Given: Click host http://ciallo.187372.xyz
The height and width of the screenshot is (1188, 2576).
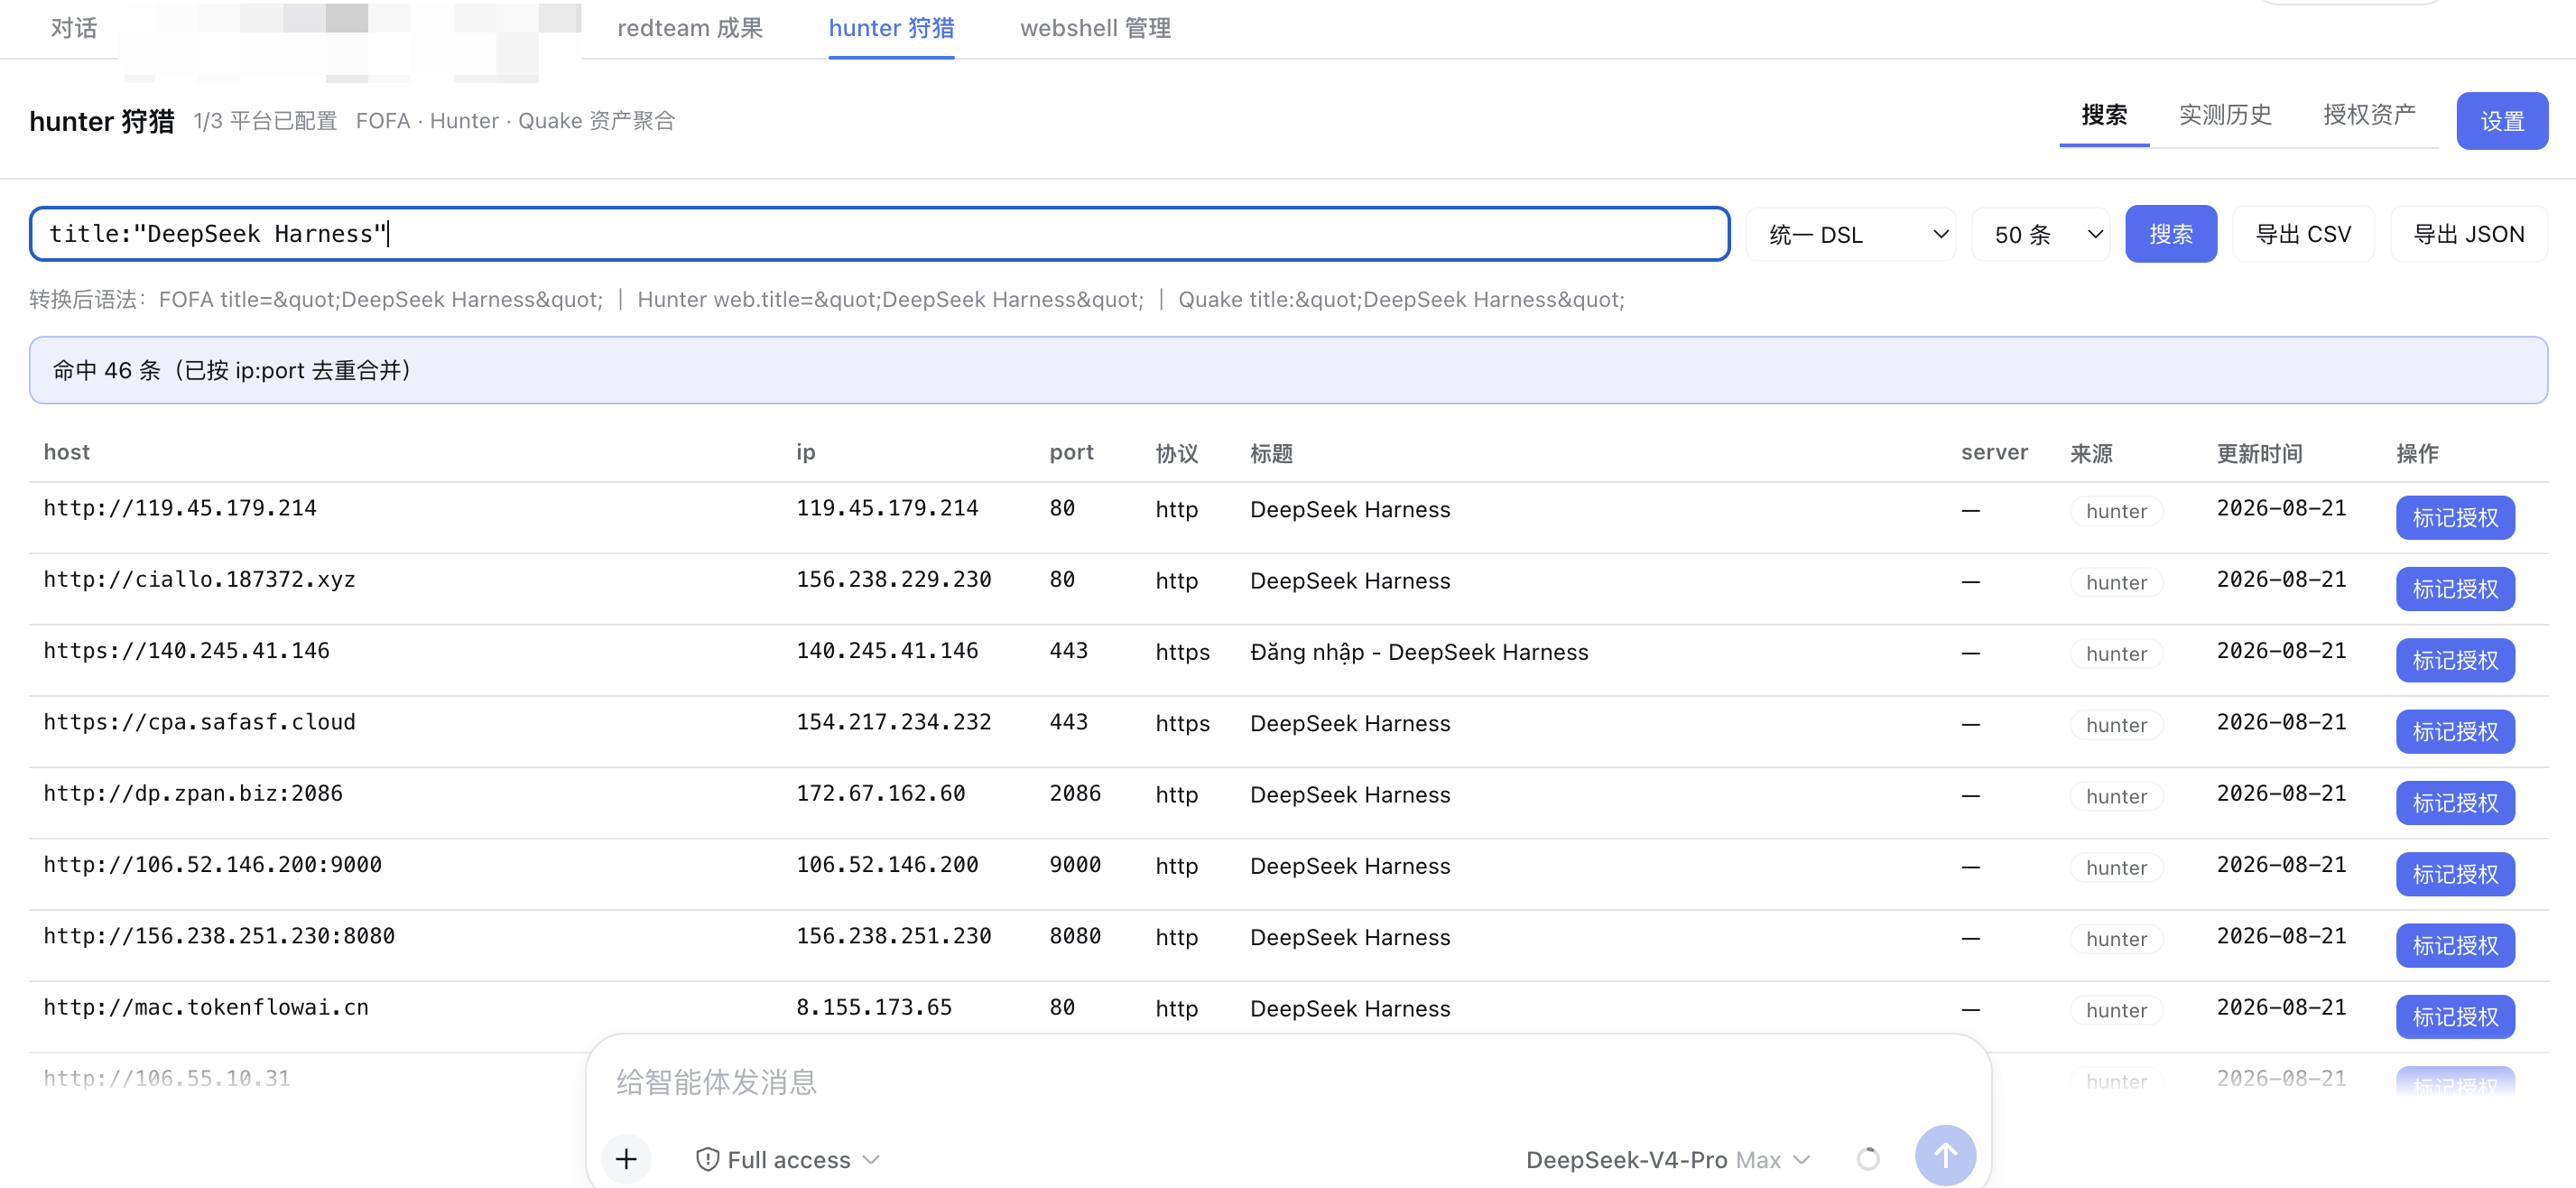Looking at the screenshot, I should [x=199, y=580].
